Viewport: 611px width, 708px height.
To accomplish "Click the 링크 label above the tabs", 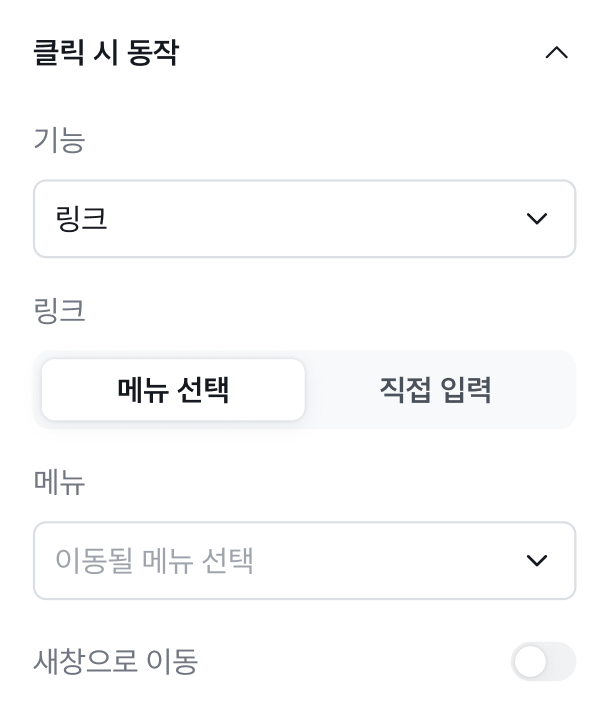I will click(x=60, y=311).
